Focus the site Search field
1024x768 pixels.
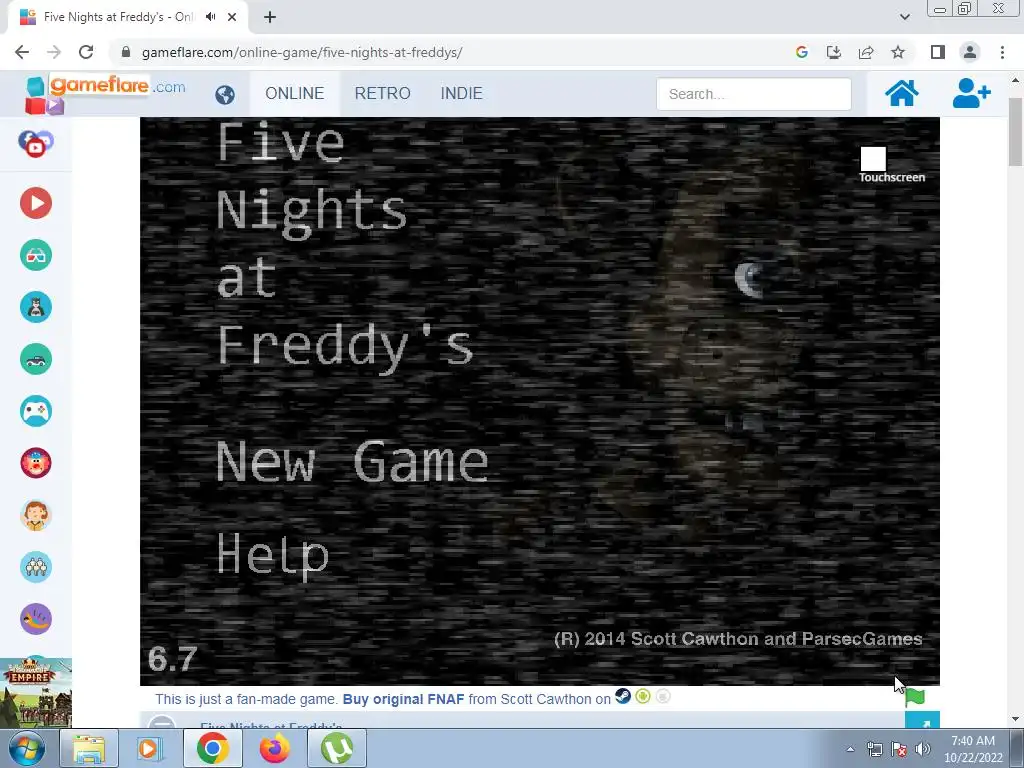754,94
